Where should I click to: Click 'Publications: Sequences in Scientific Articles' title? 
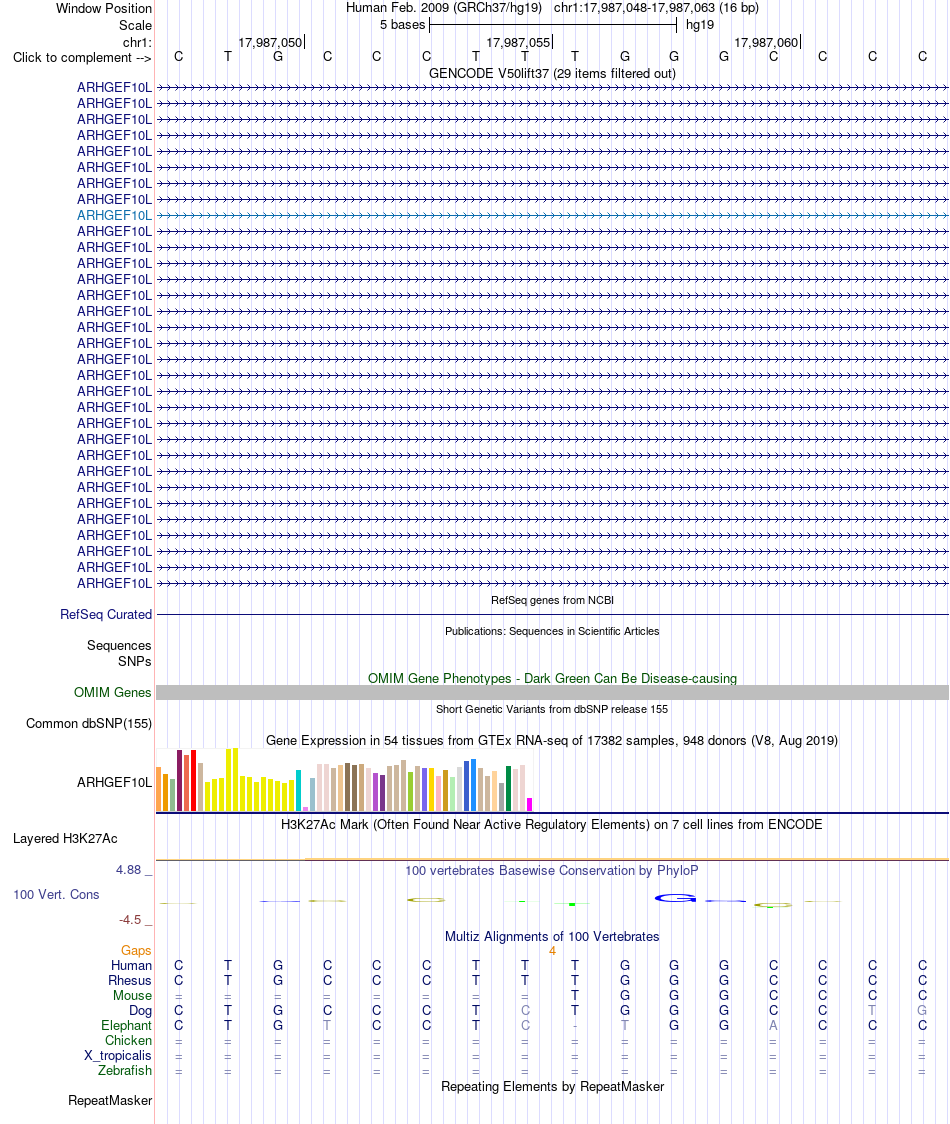[x=552, y=631]
